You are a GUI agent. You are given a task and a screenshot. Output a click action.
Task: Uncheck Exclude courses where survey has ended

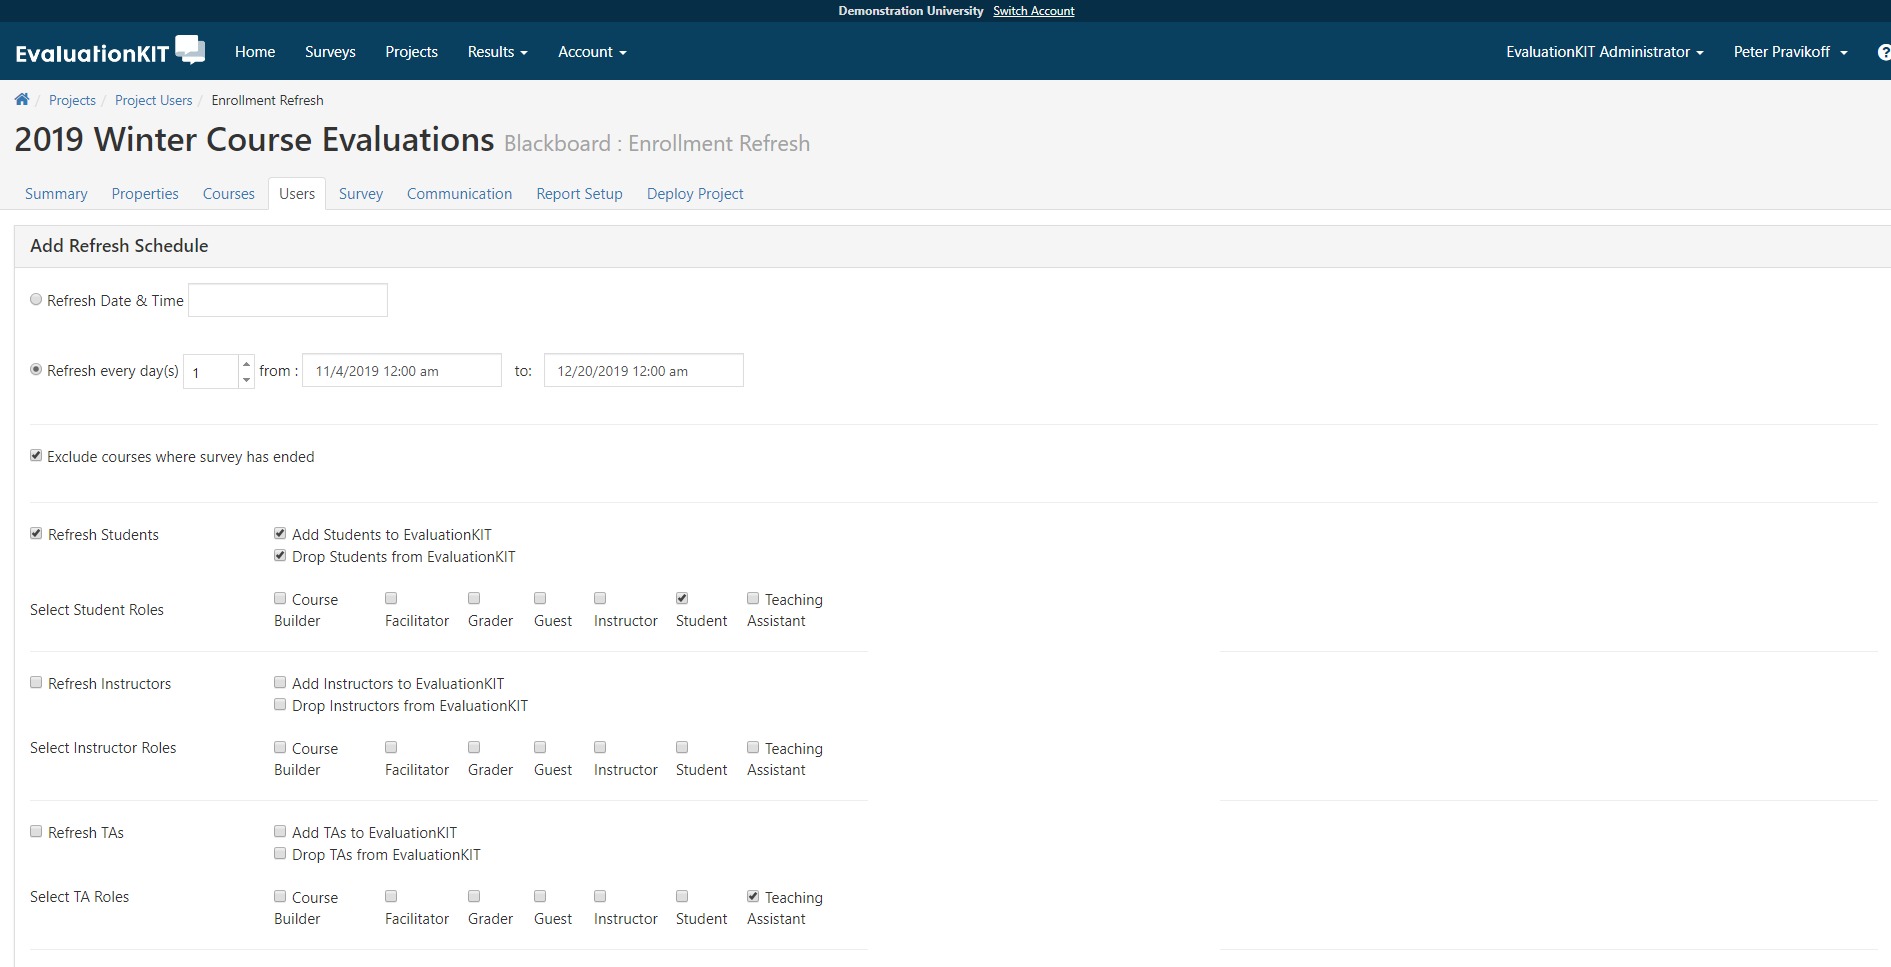click(37, 456)
